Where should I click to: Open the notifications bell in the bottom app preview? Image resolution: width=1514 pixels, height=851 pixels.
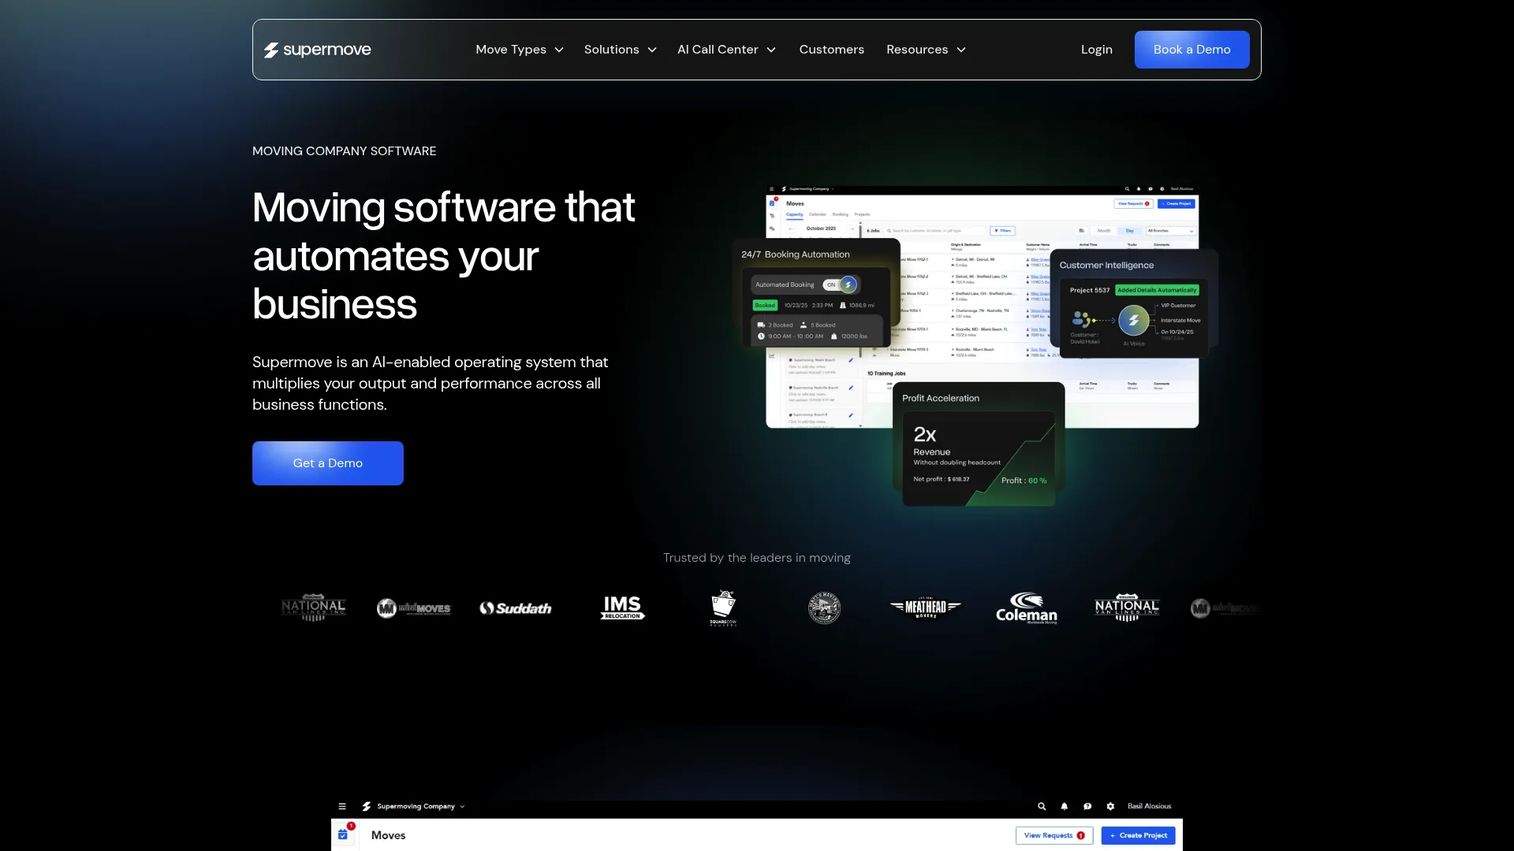click(1064, 806)
